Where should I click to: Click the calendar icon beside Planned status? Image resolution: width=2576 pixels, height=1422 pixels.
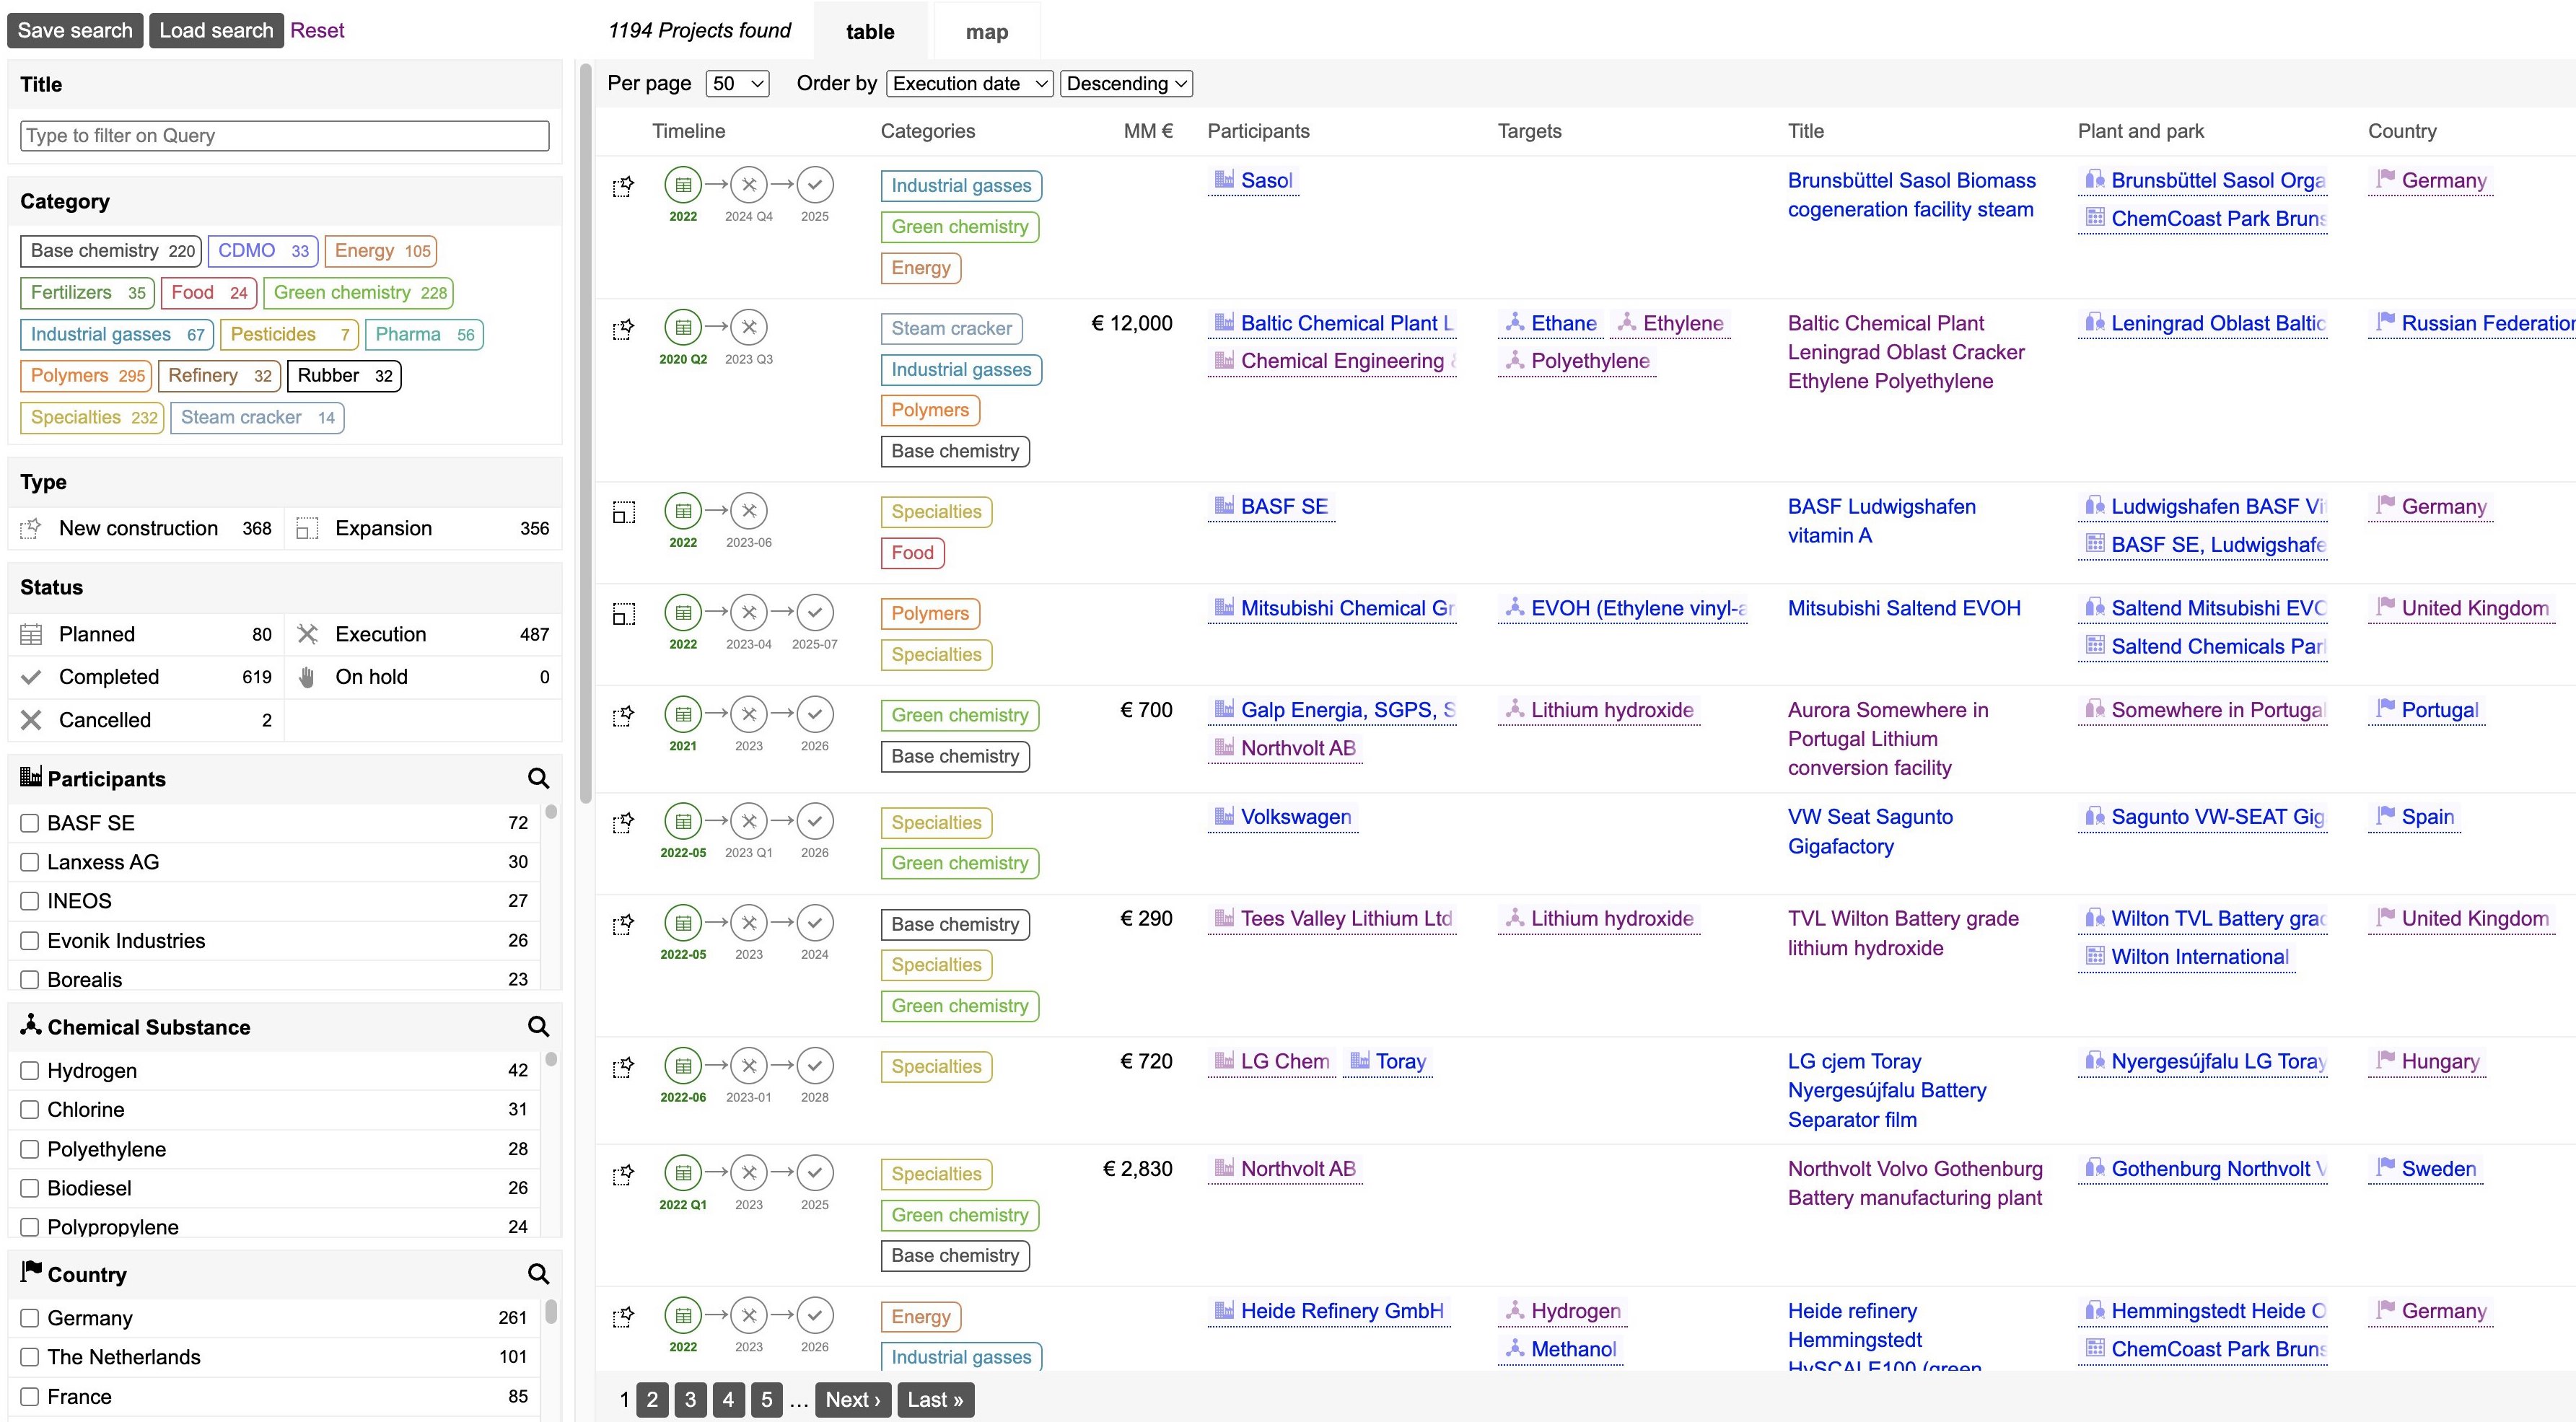click(x=31, y=633)
